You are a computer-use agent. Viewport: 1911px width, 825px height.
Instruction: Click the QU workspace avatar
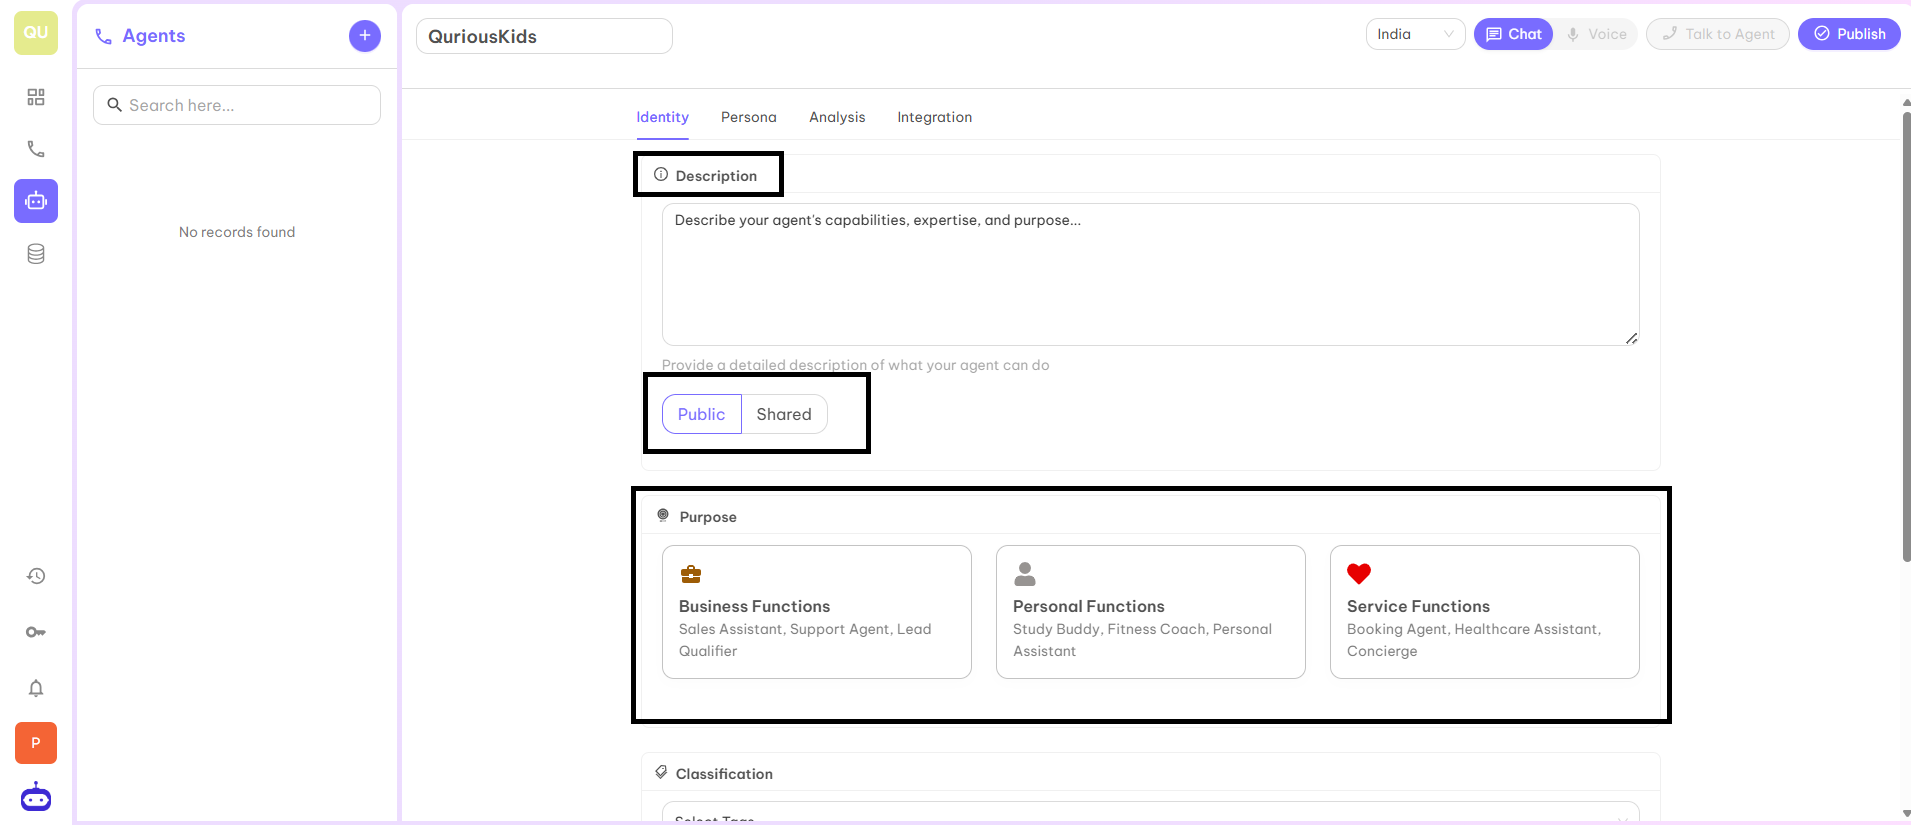(x=36, y=33)
